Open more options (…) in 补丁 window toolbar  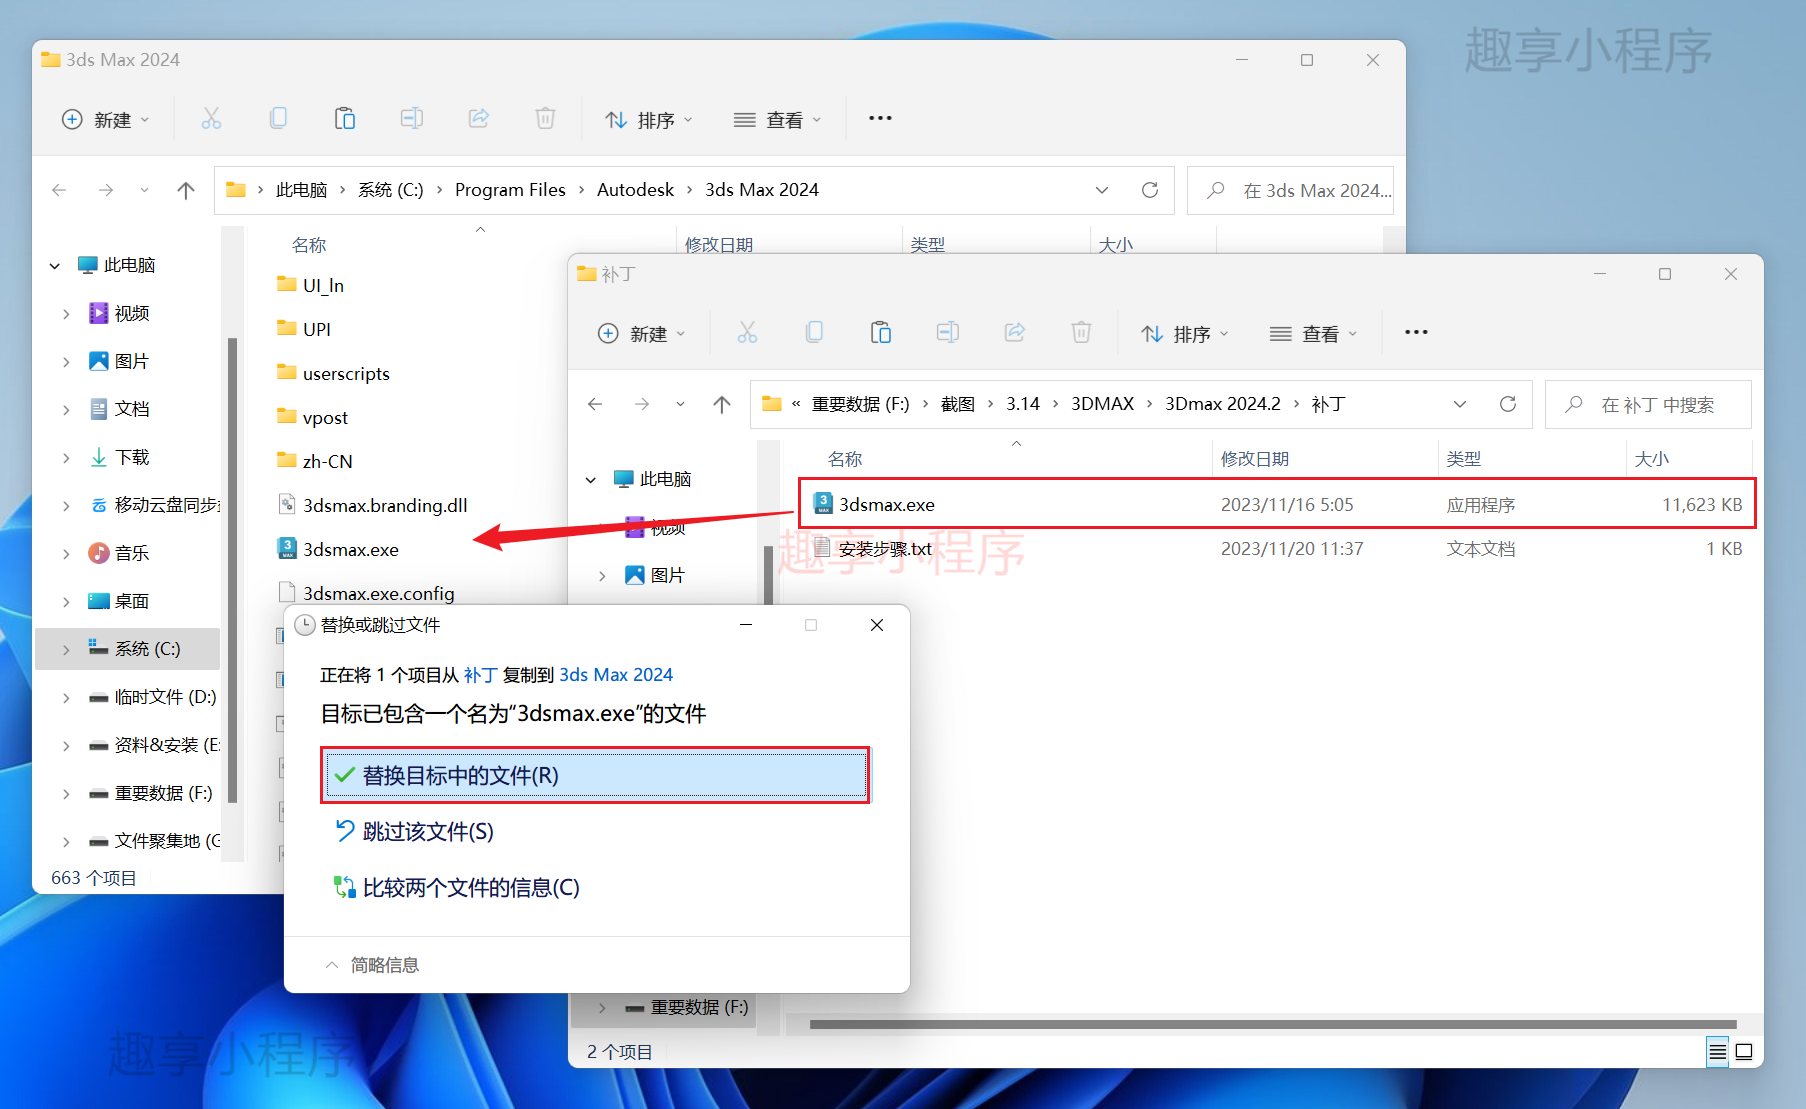(1416, 332)
